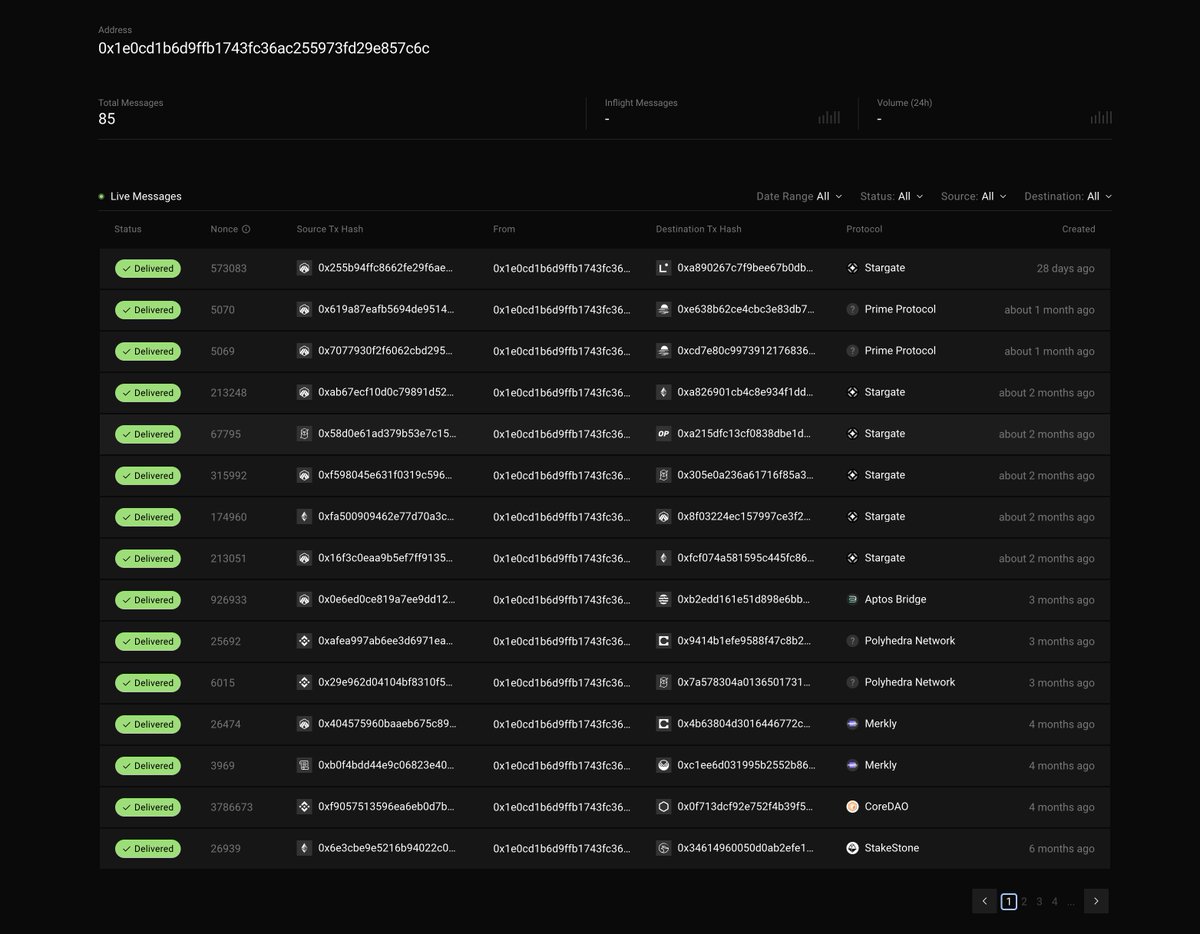Click Optimism icon beside 0xa215dfc13cf0838dbe1d
Viewport: 1200px width, 934px height.
tap(663, 434)
